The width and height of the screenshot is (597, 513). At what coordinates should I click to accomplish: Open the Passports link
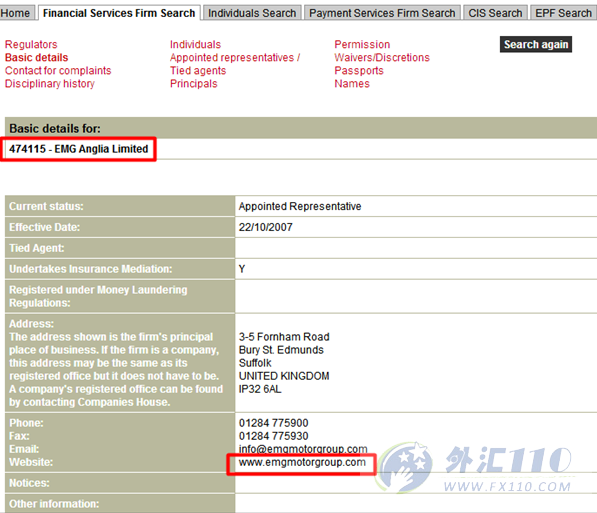pos(359,70)
